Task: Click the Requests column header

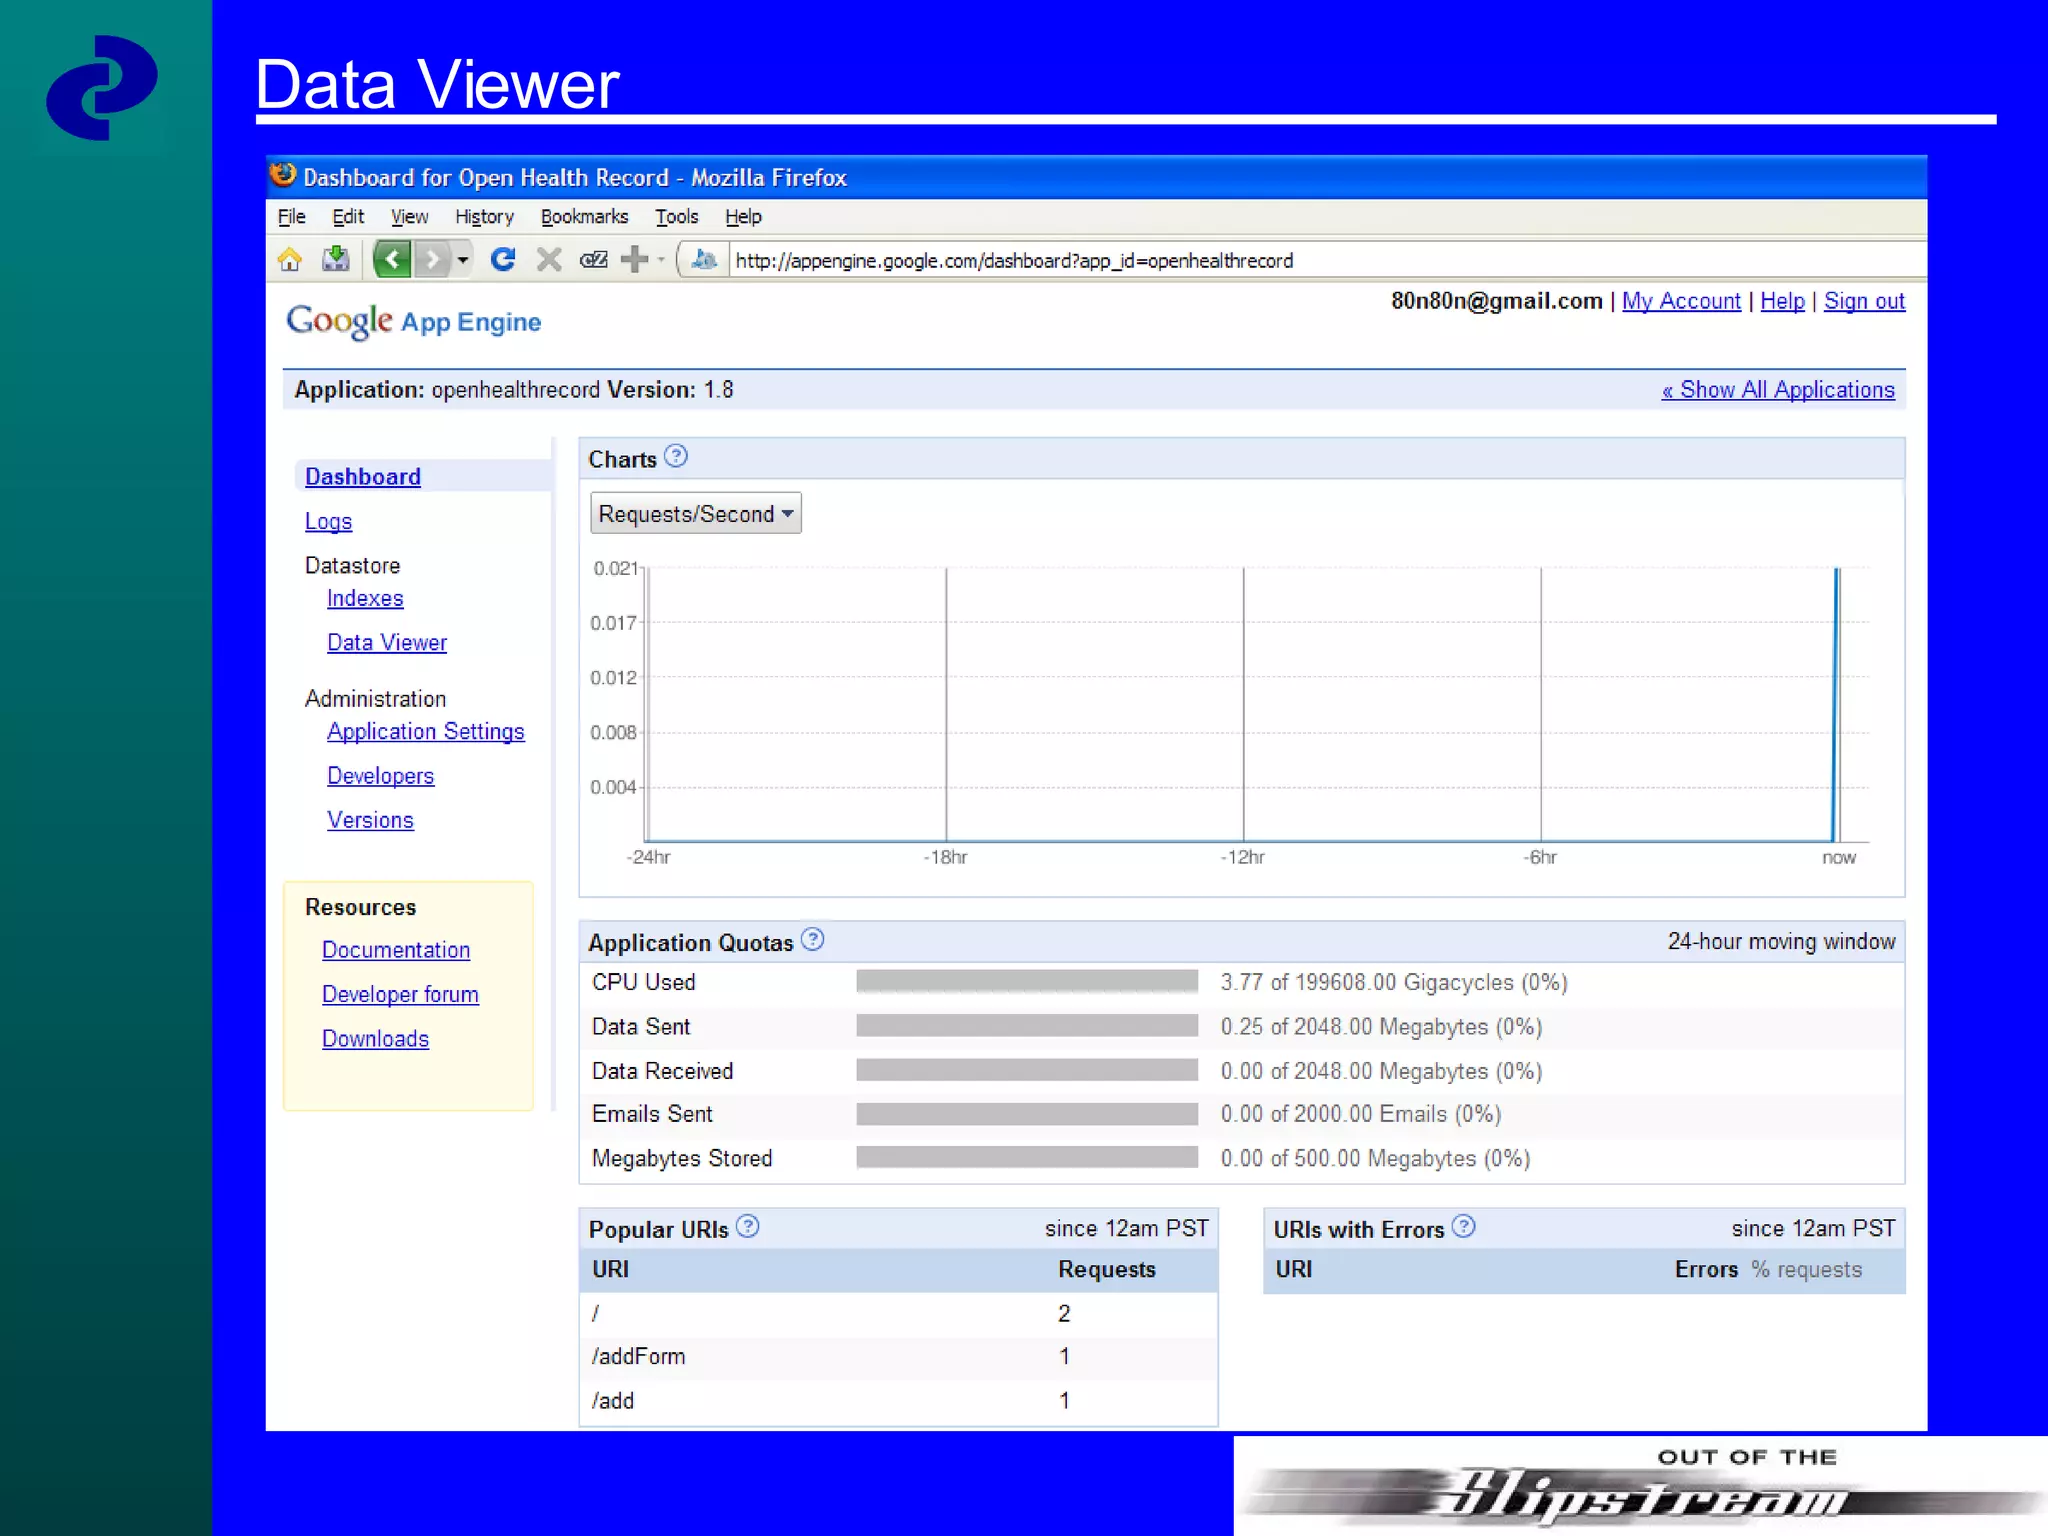Action: click(1107, 1269)
